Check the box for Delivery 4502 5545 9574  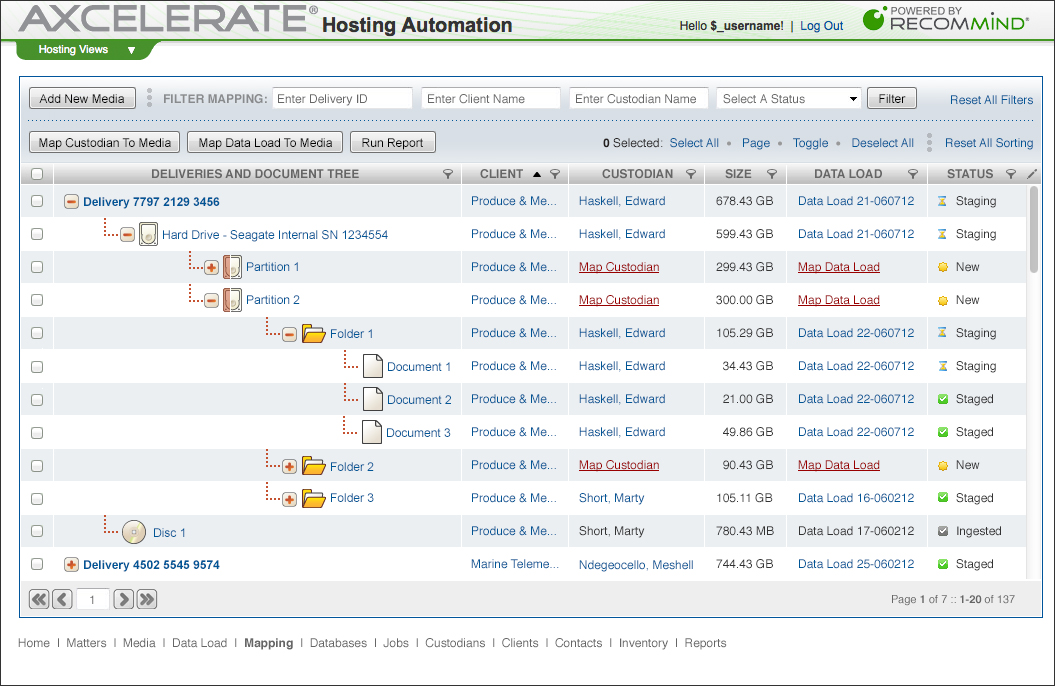click(x=37, y=564)
